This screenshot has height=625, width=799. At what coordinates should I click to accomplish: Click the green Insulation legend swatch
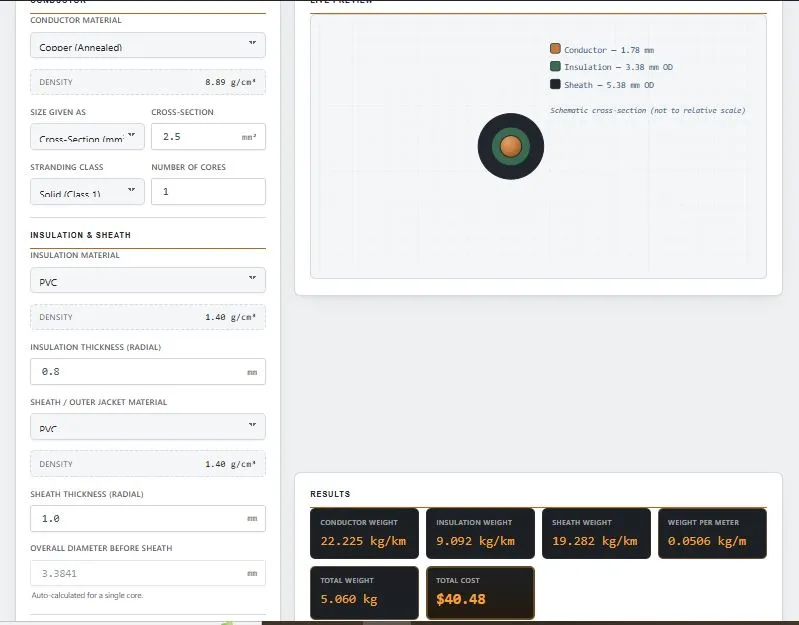coord(555,66)
